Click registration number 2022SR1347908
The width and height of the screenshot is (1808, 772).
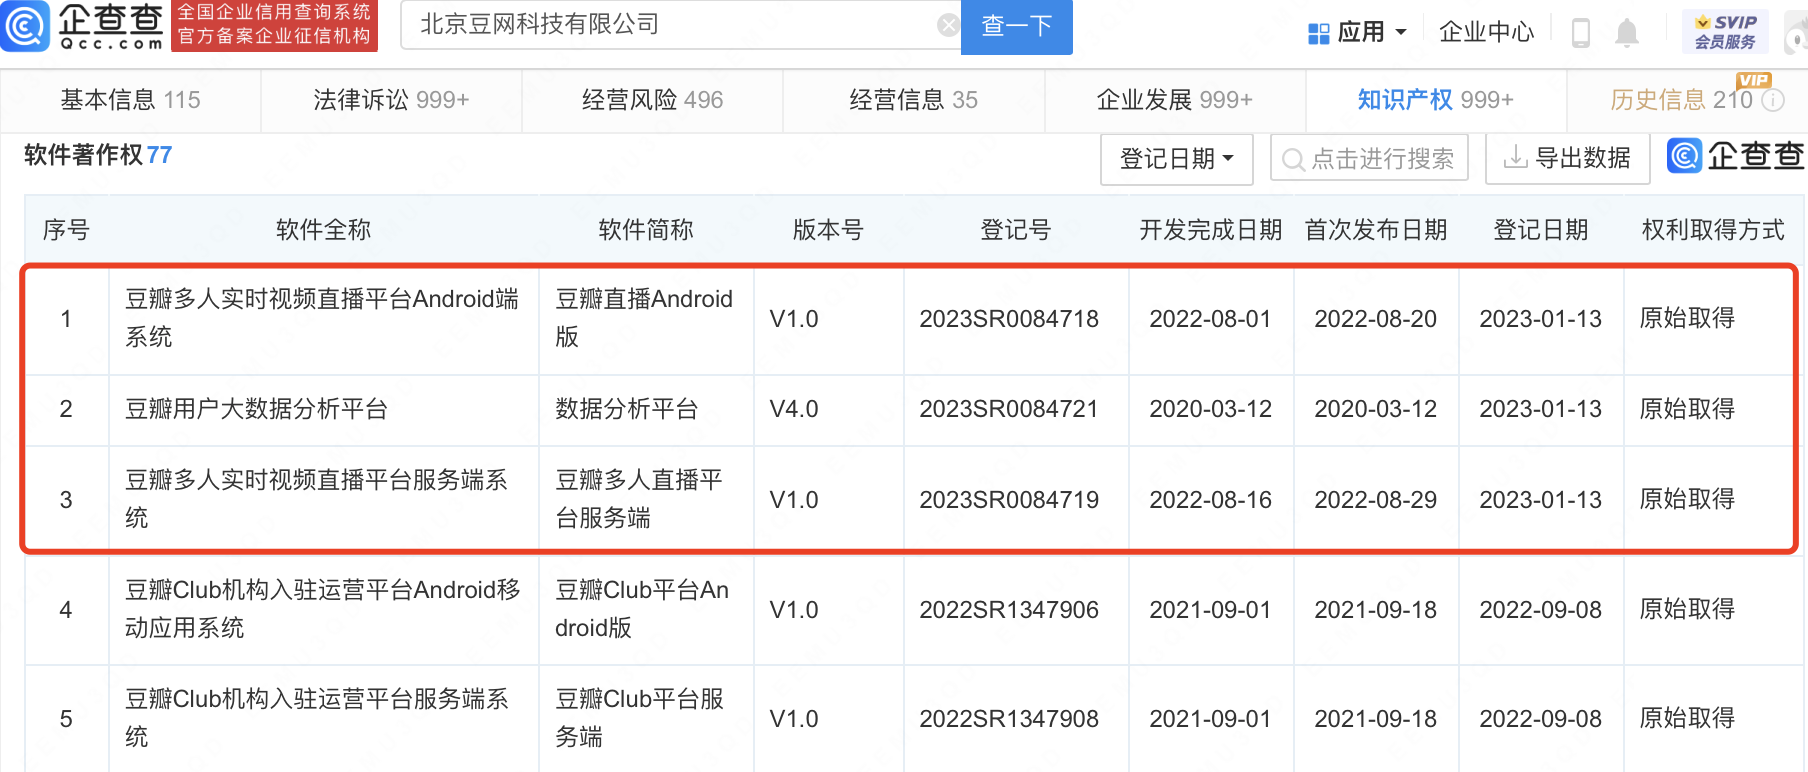pos(1009,719)
